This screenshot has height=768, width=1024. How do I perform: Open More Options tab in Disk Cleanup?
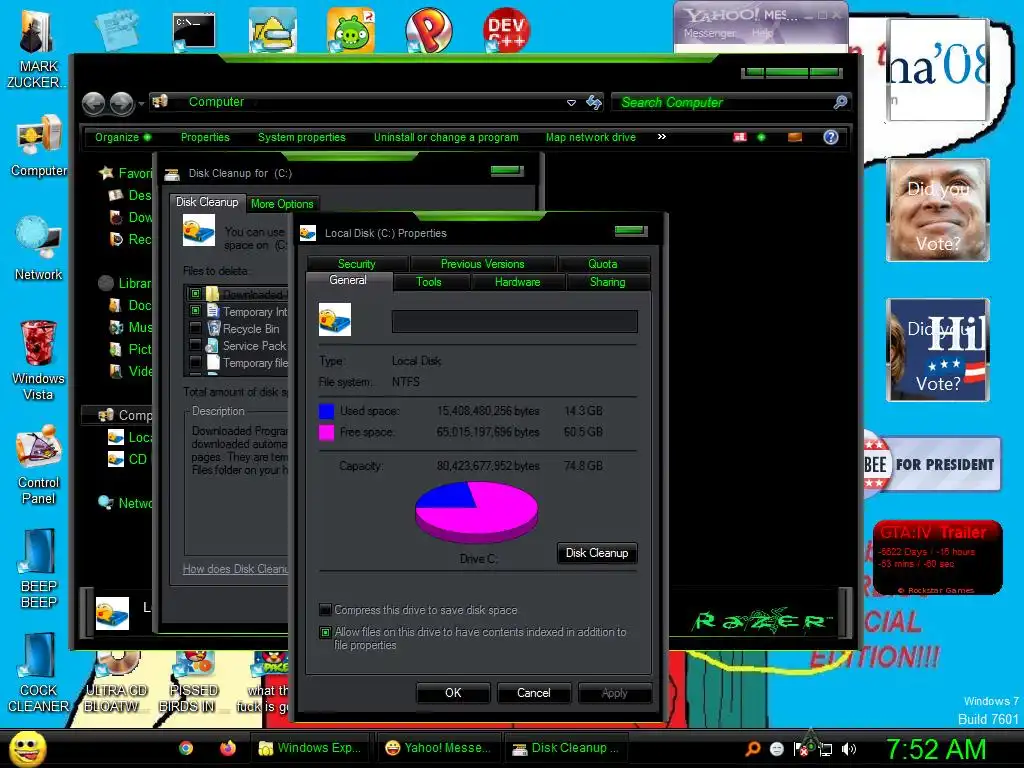point(282,204)
